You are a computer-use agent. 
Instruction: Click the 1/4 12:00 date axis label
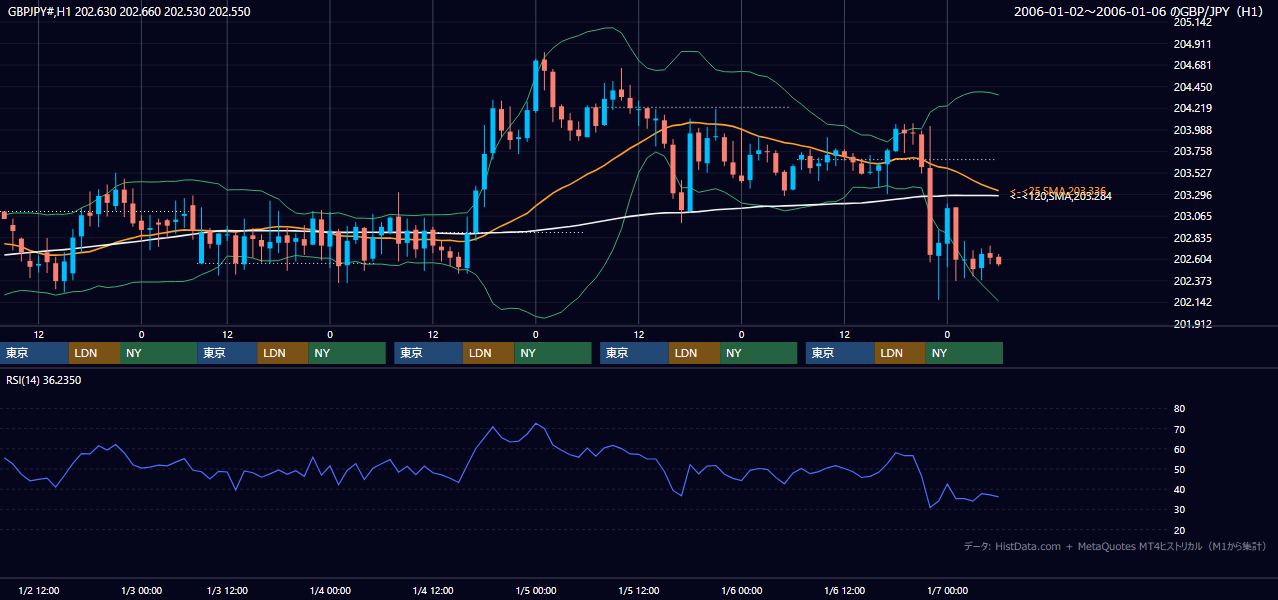[x=433, y=591]
